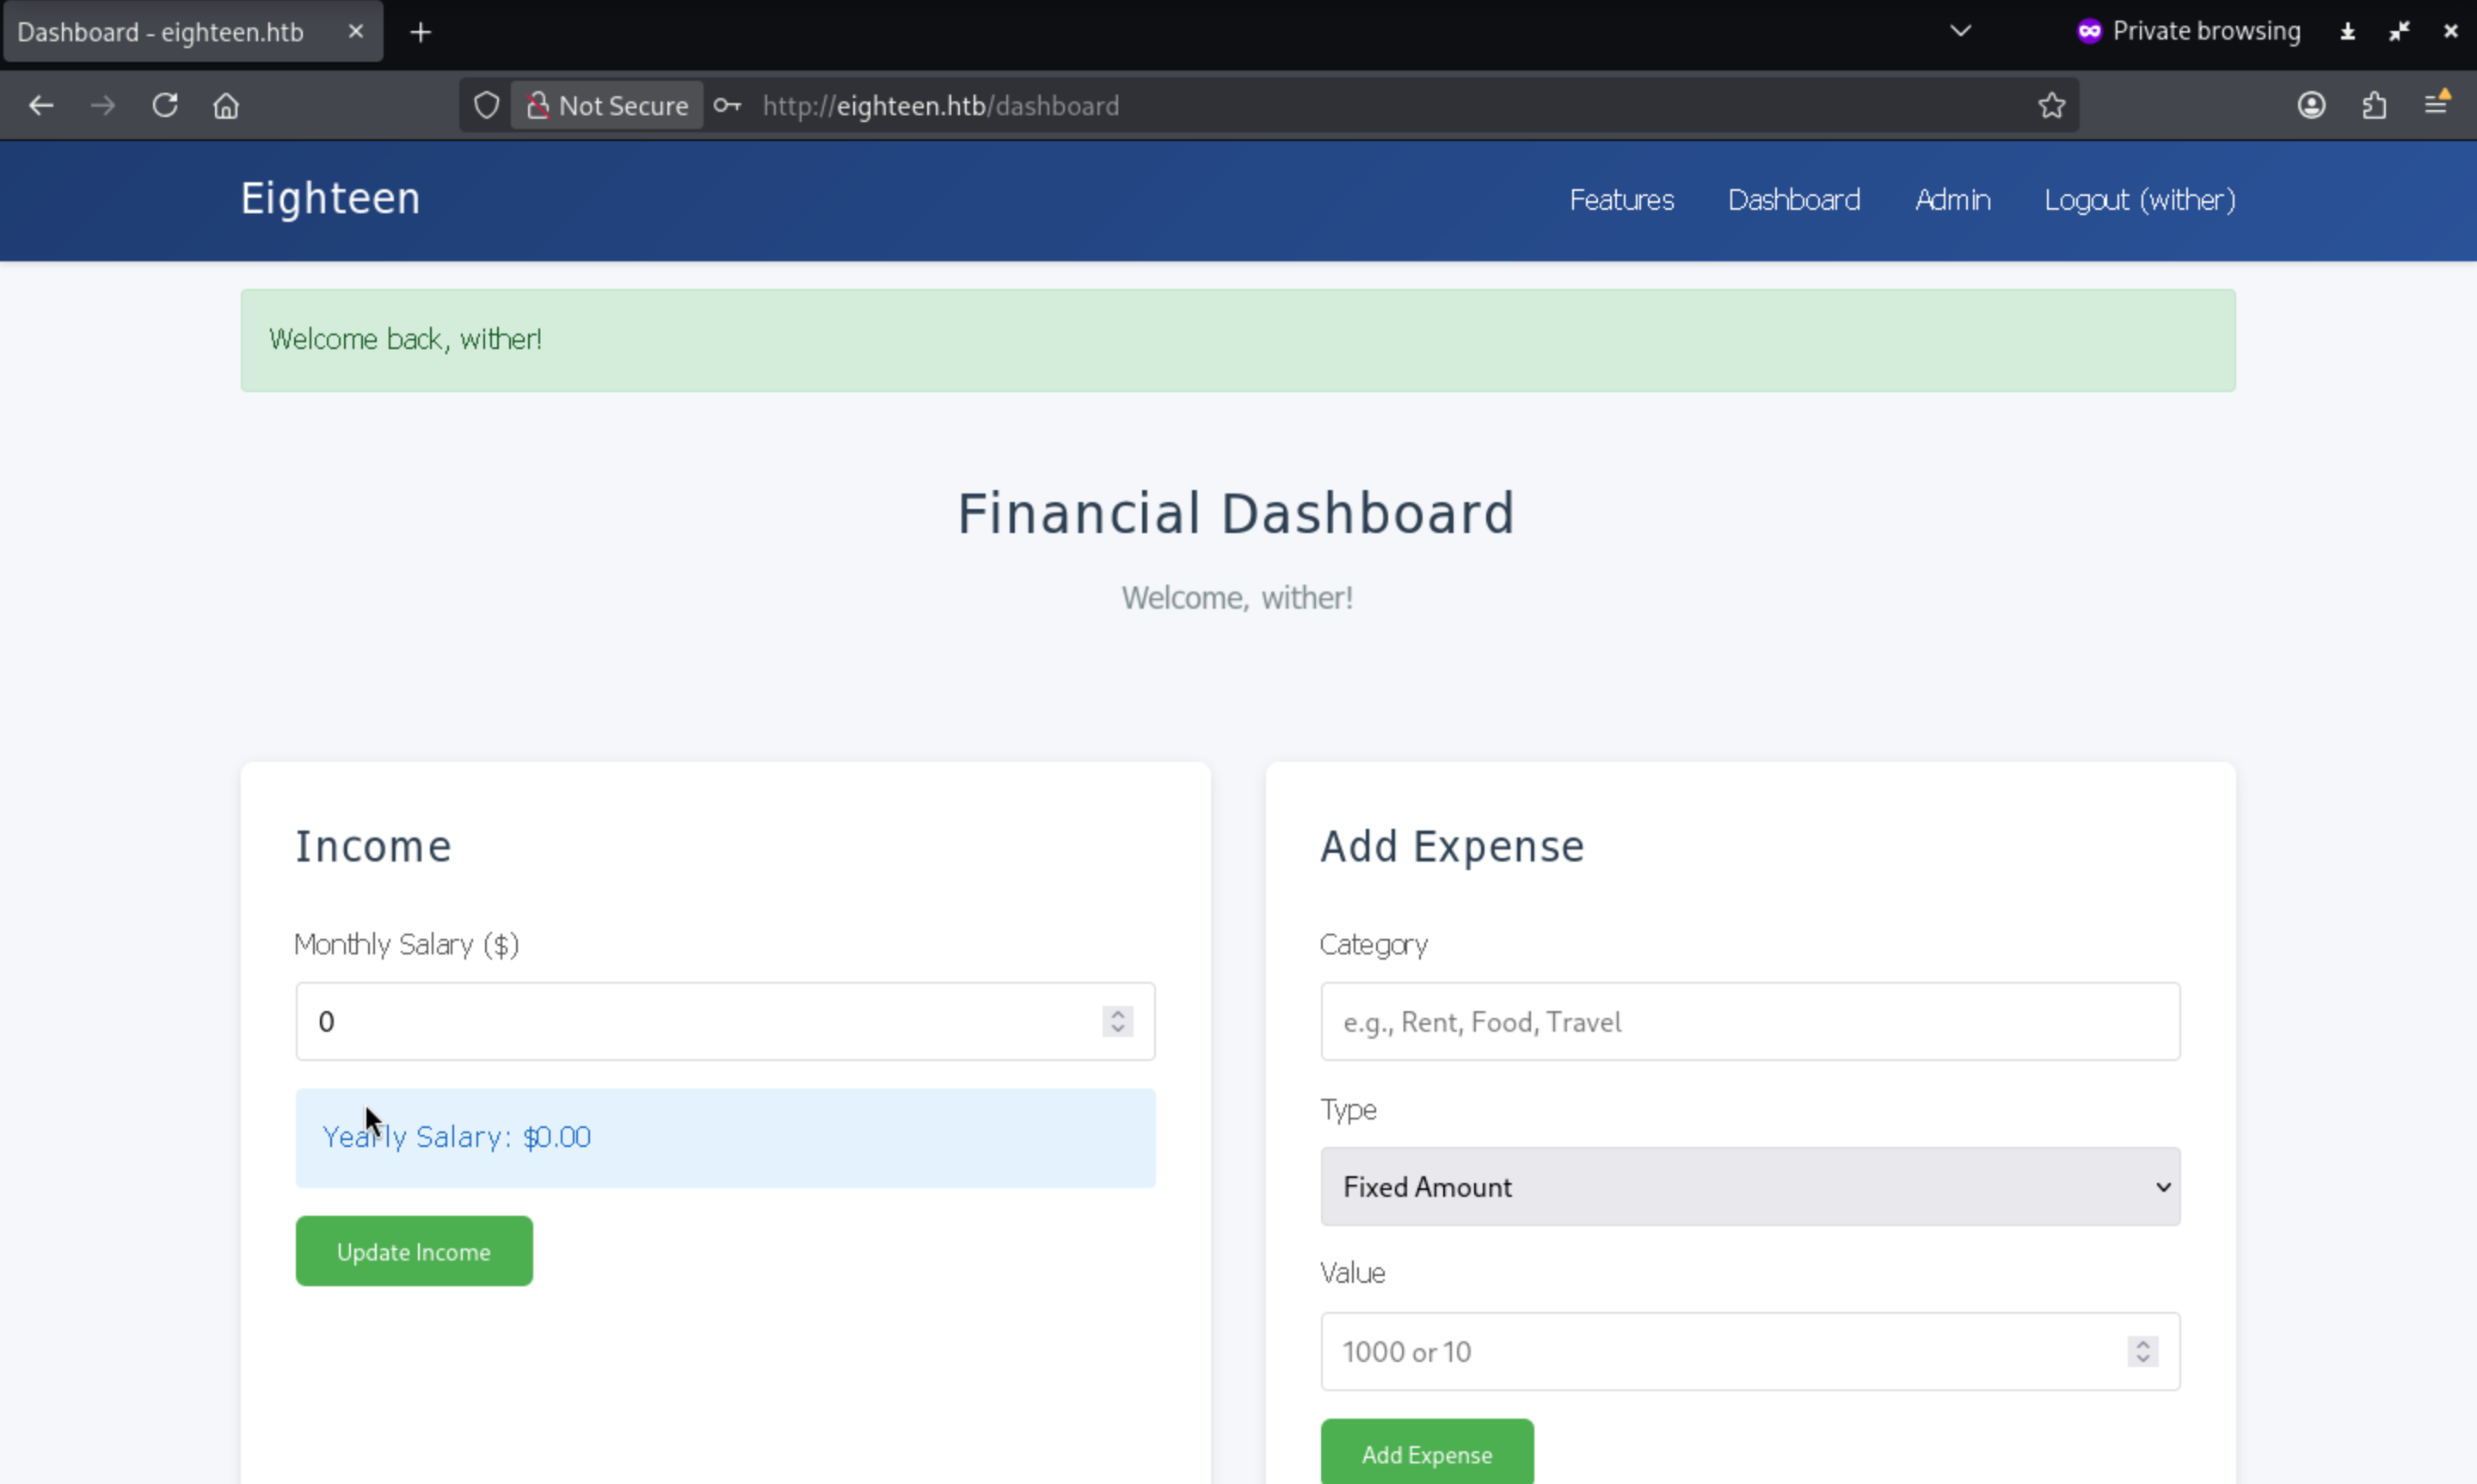Open the extensions puzzle icon
Image resolution: width=2477 pixels, height=1484 pixels.
pos(2374,105)
